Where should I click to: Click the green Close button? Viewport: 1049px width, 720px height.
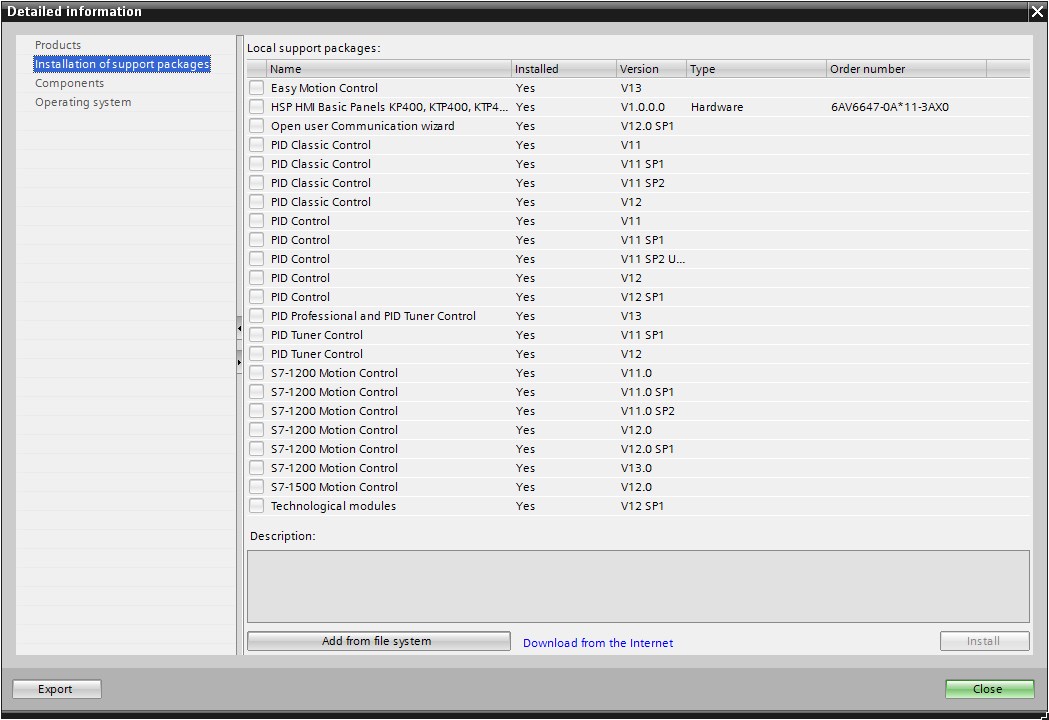989,689
